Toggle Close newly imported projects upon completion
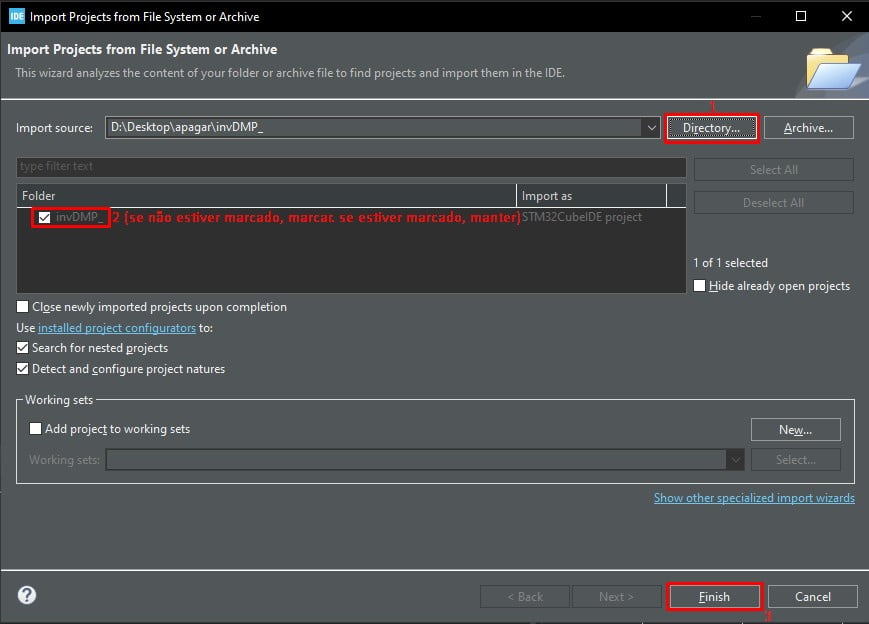Viewport: 869px width, 624px height. tap(22, 306)
